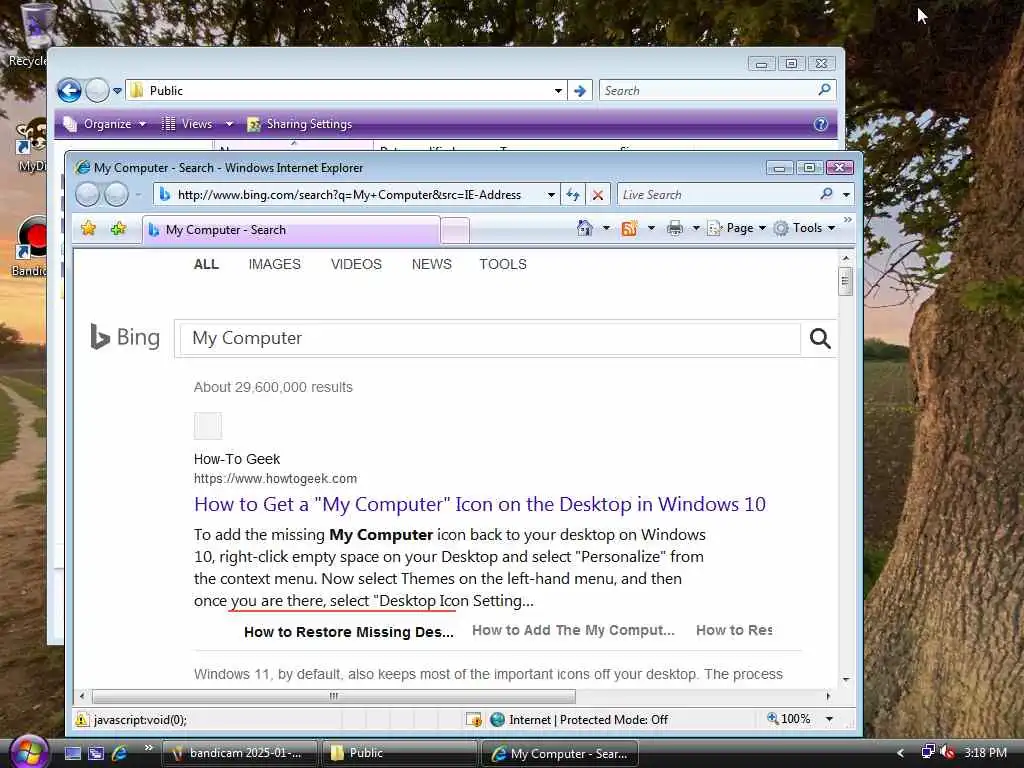The width and height of the screenshot is (1024, 768).
Task: Open Sharing Settings
Action: 300,124
